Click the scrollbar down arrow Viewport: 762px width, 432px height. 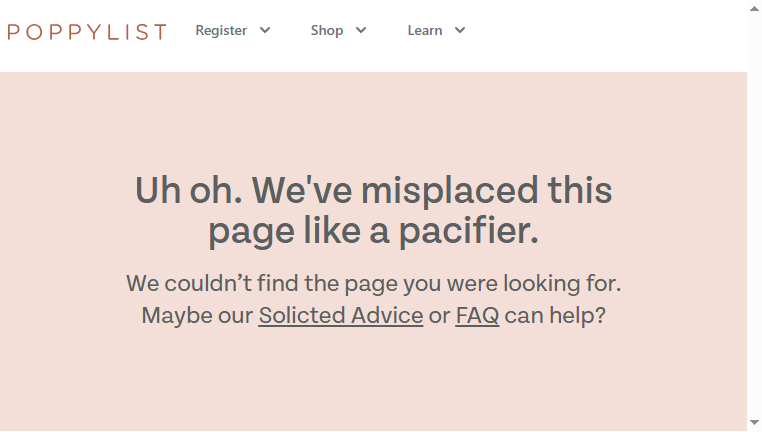pos(754,423)
